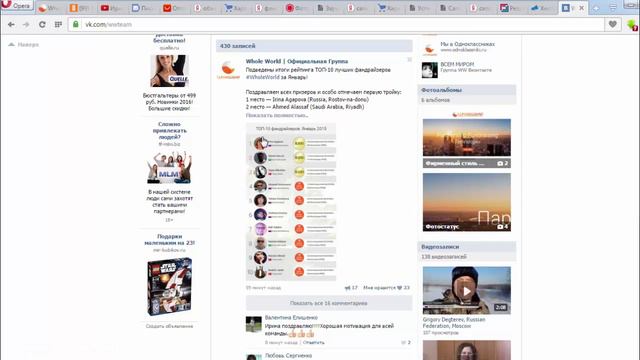Open Grigory Degterev video title link
Viewport: 640px width, 360px height.
tap(454, 323)
